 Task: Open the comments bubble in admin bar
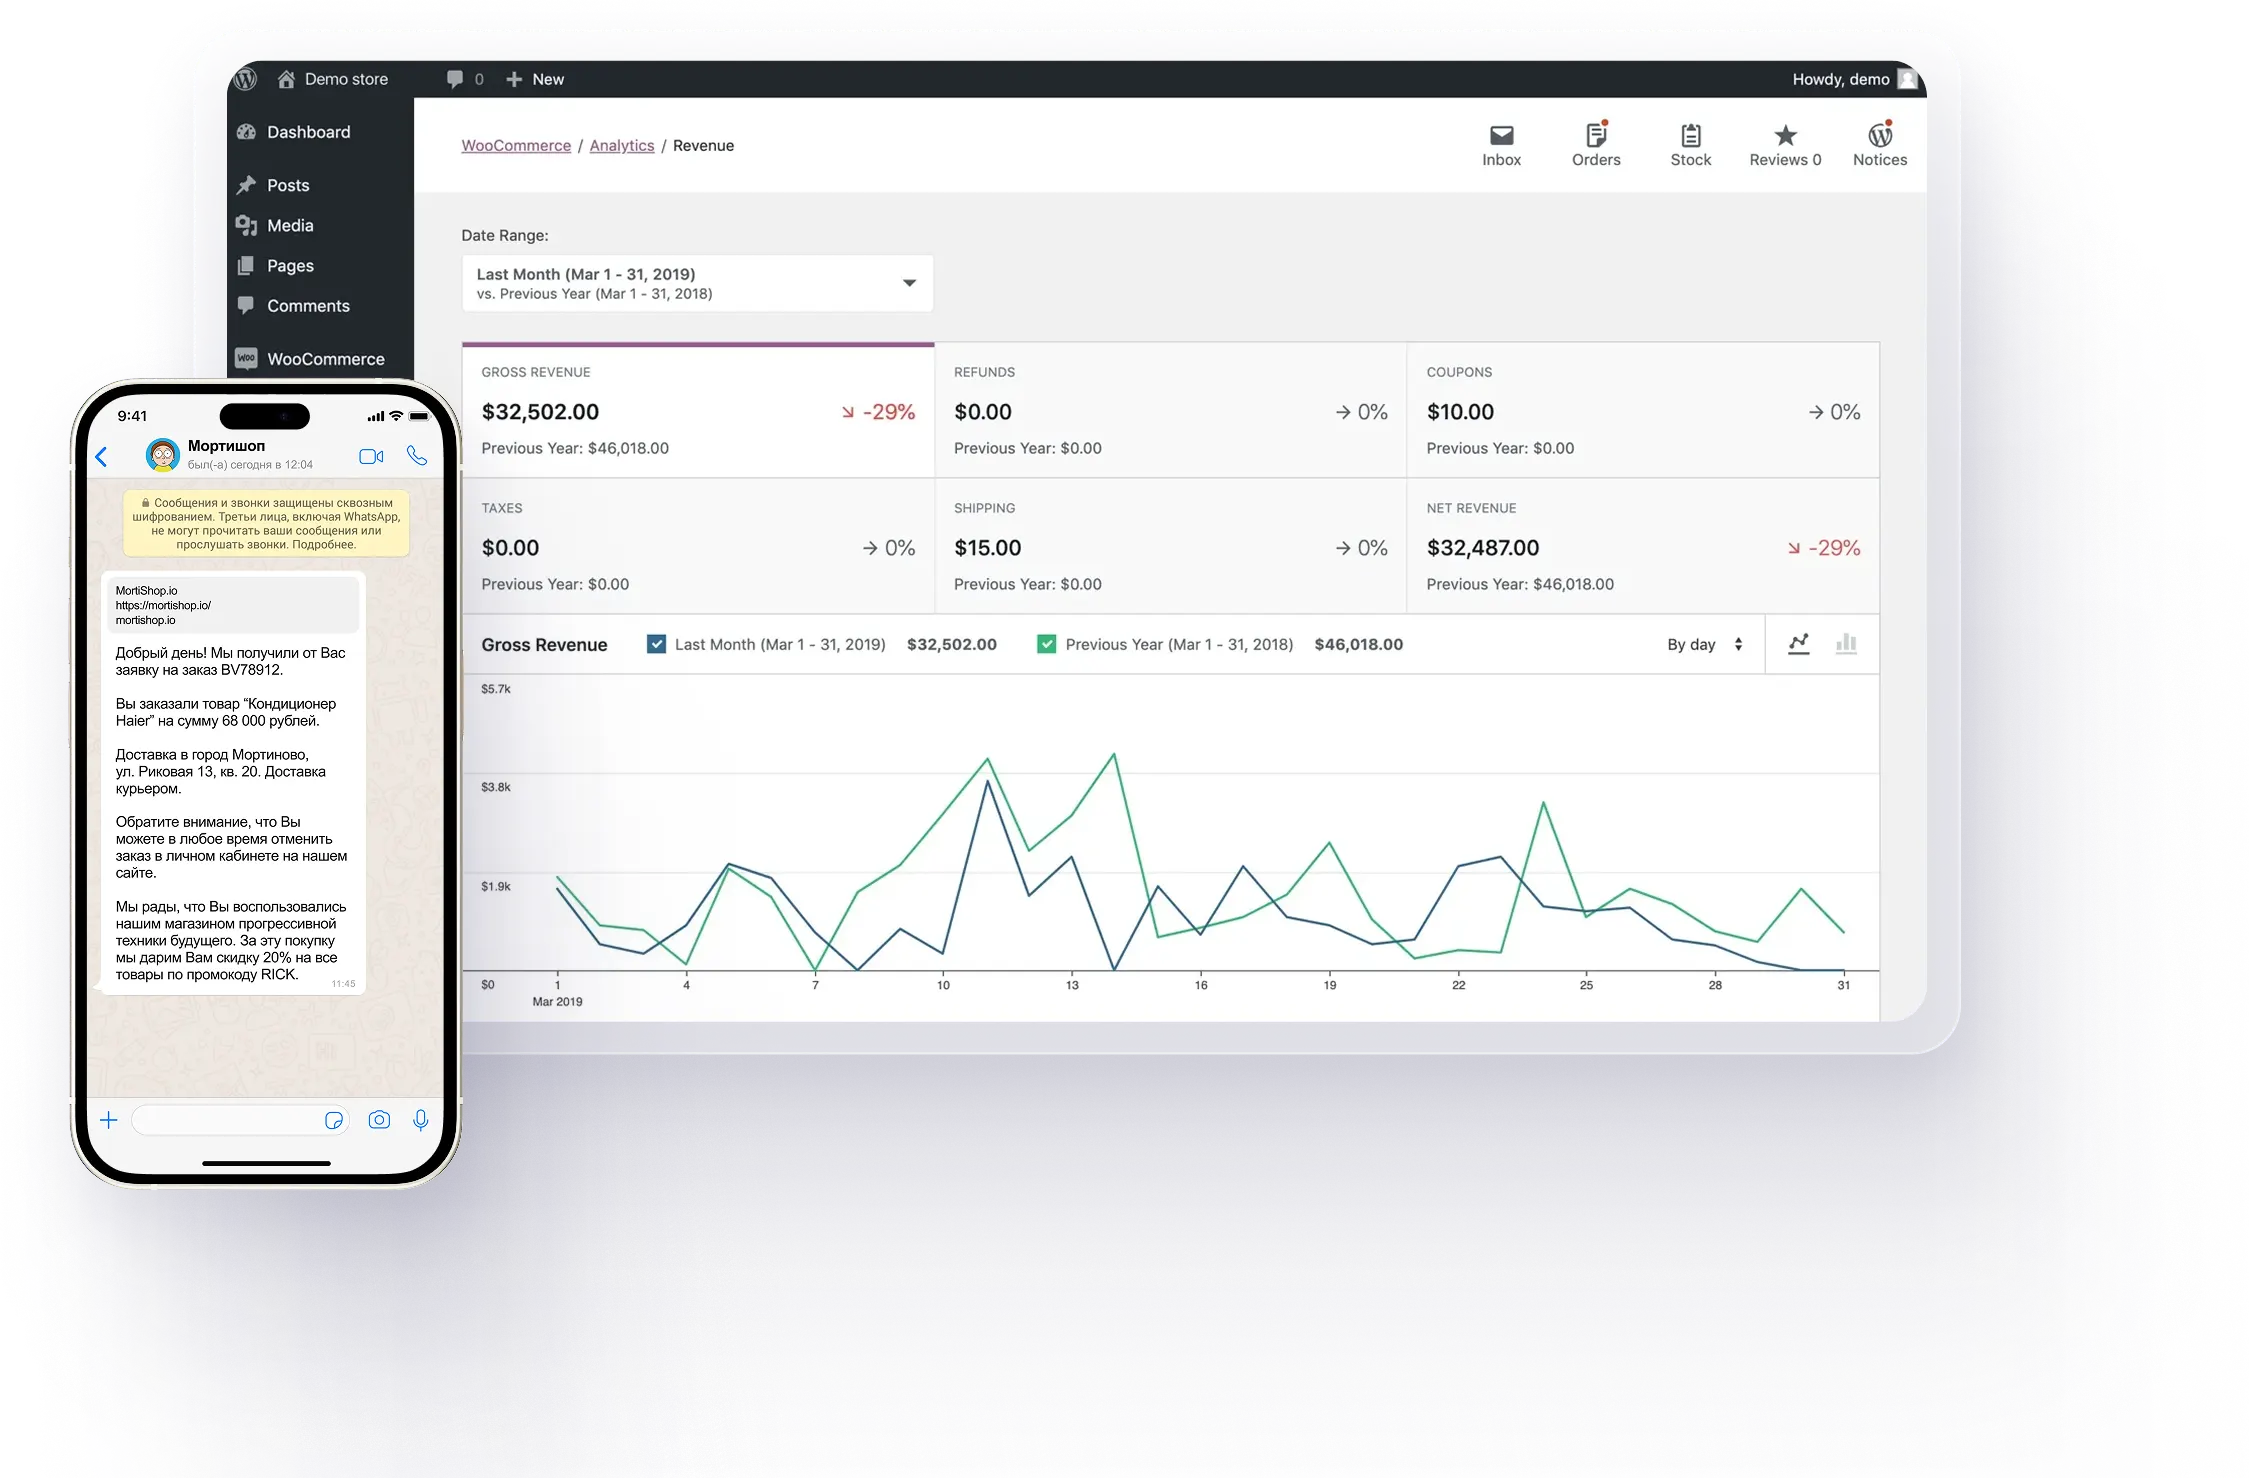coord(465,79)
